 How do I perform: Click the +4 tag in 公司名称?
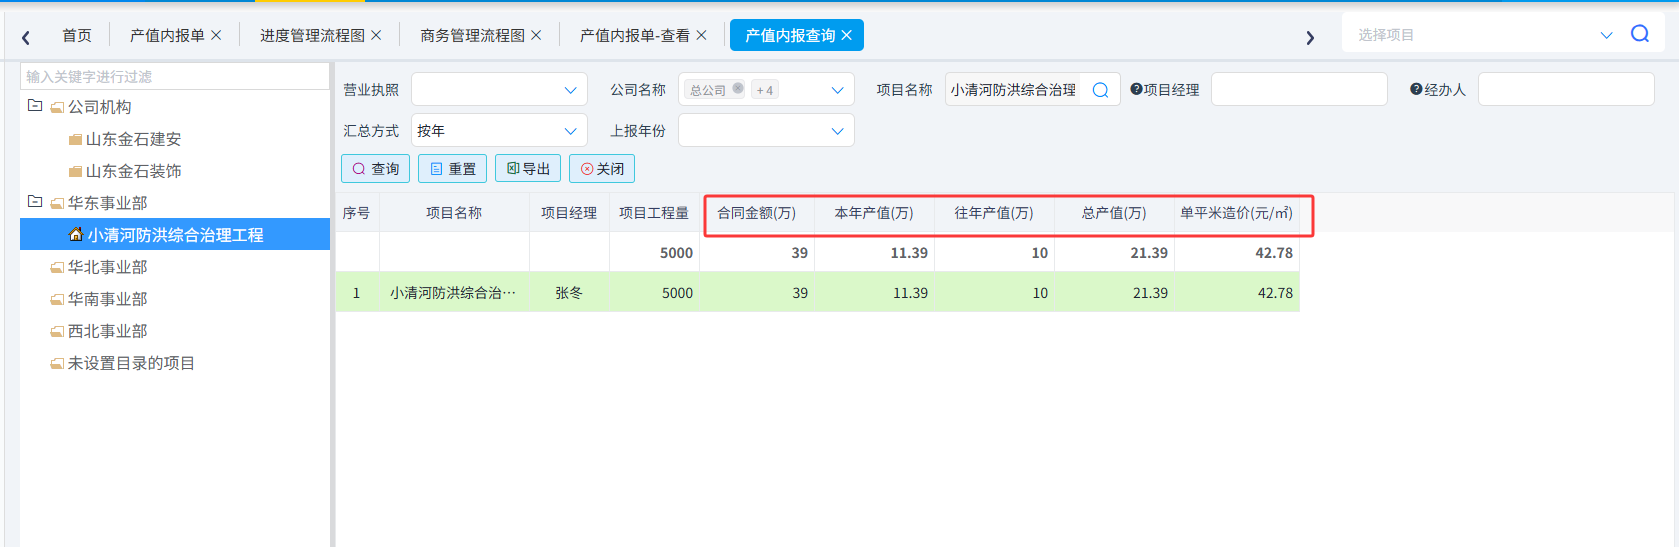764,90
